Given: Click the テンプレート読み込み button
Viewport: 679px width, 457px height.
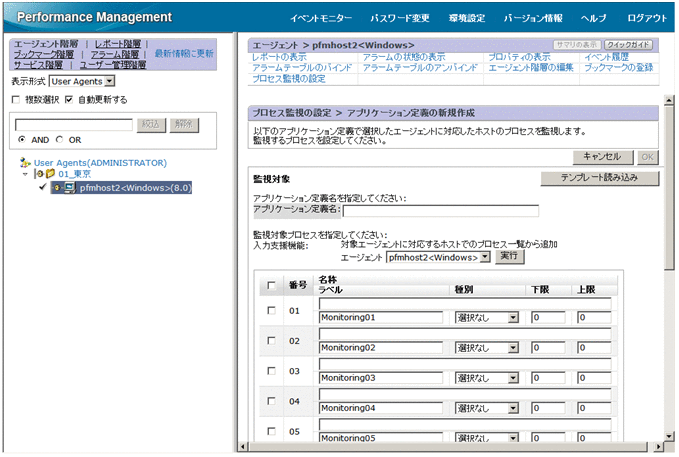Looking at the screenshot, I should click(601, 178).
